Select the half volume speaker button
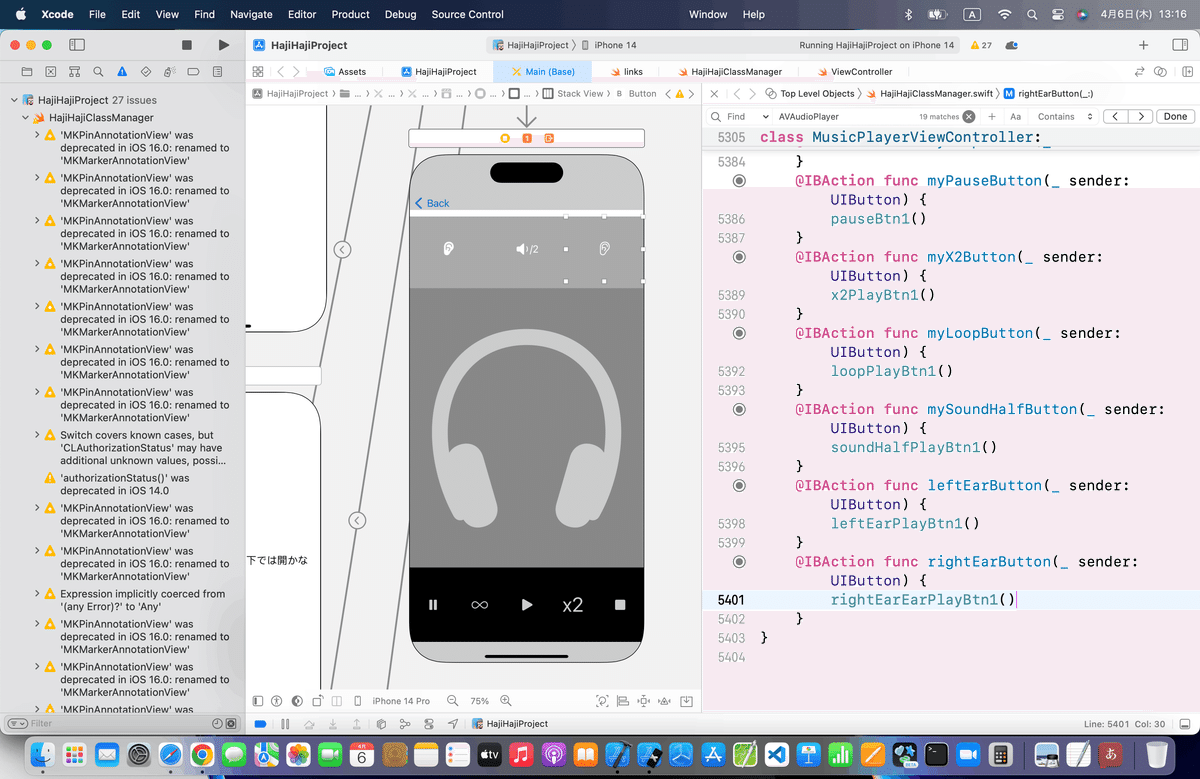Screen dimensions: 1200x779 (527, 249)
